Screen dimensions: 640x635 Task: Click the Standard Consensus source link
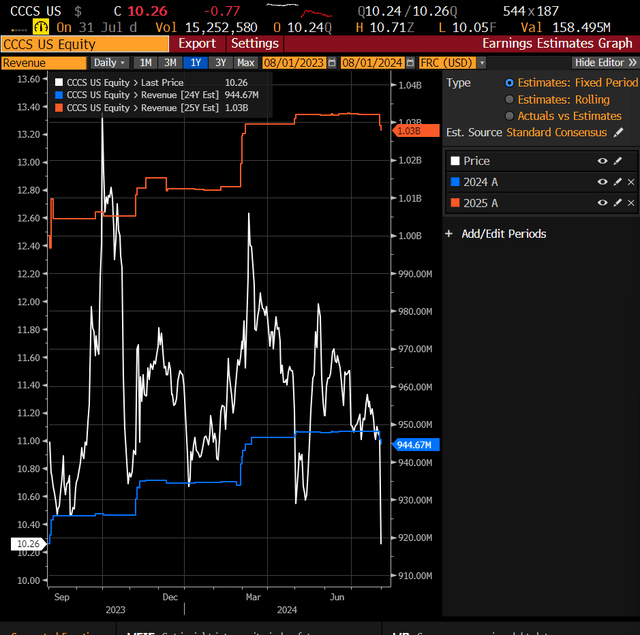coord(556,133)
